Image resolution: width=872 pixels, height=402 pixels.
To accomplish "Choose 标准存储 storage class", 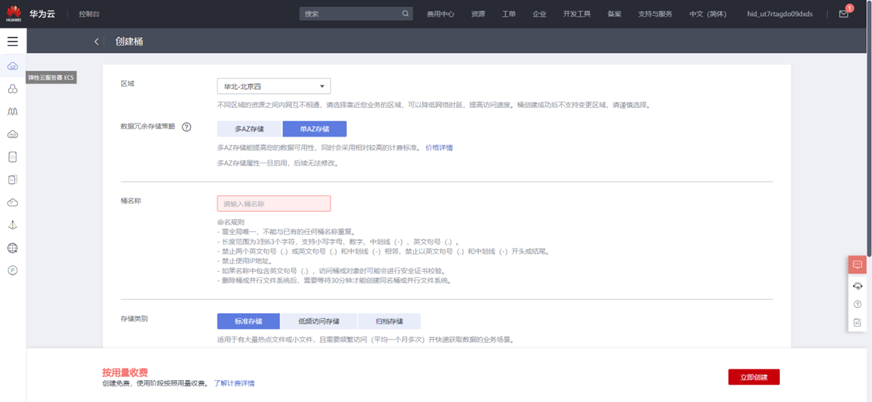I will point(249,321).
